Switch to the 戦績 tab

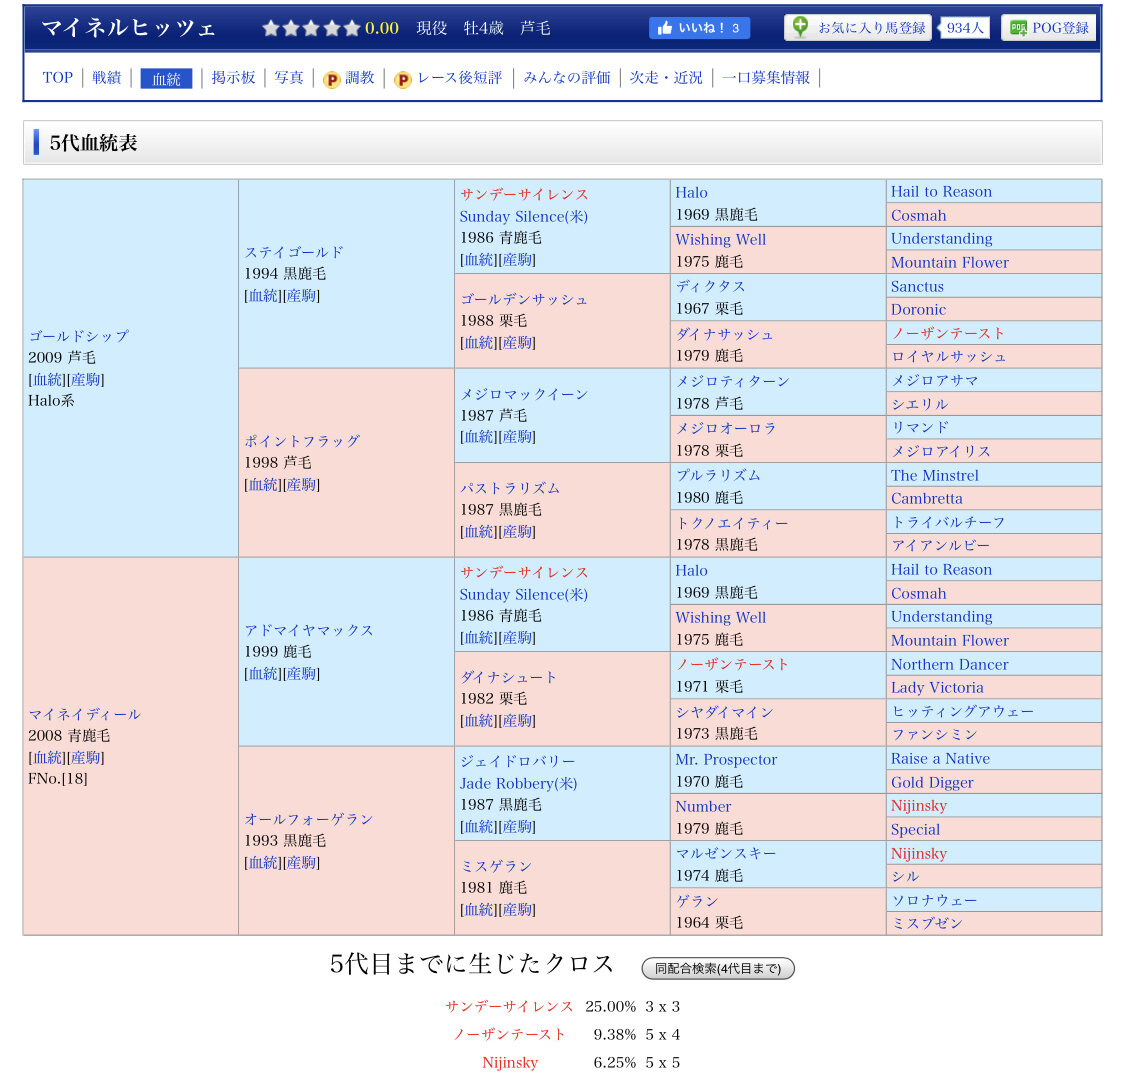pos(107,78)
